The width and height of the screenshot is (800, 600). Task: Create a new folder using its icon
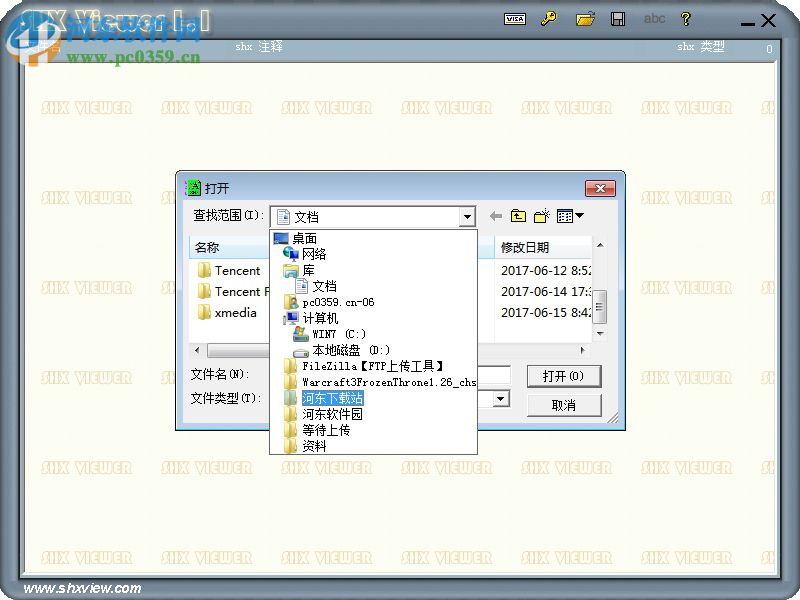(x=543, y=215)
